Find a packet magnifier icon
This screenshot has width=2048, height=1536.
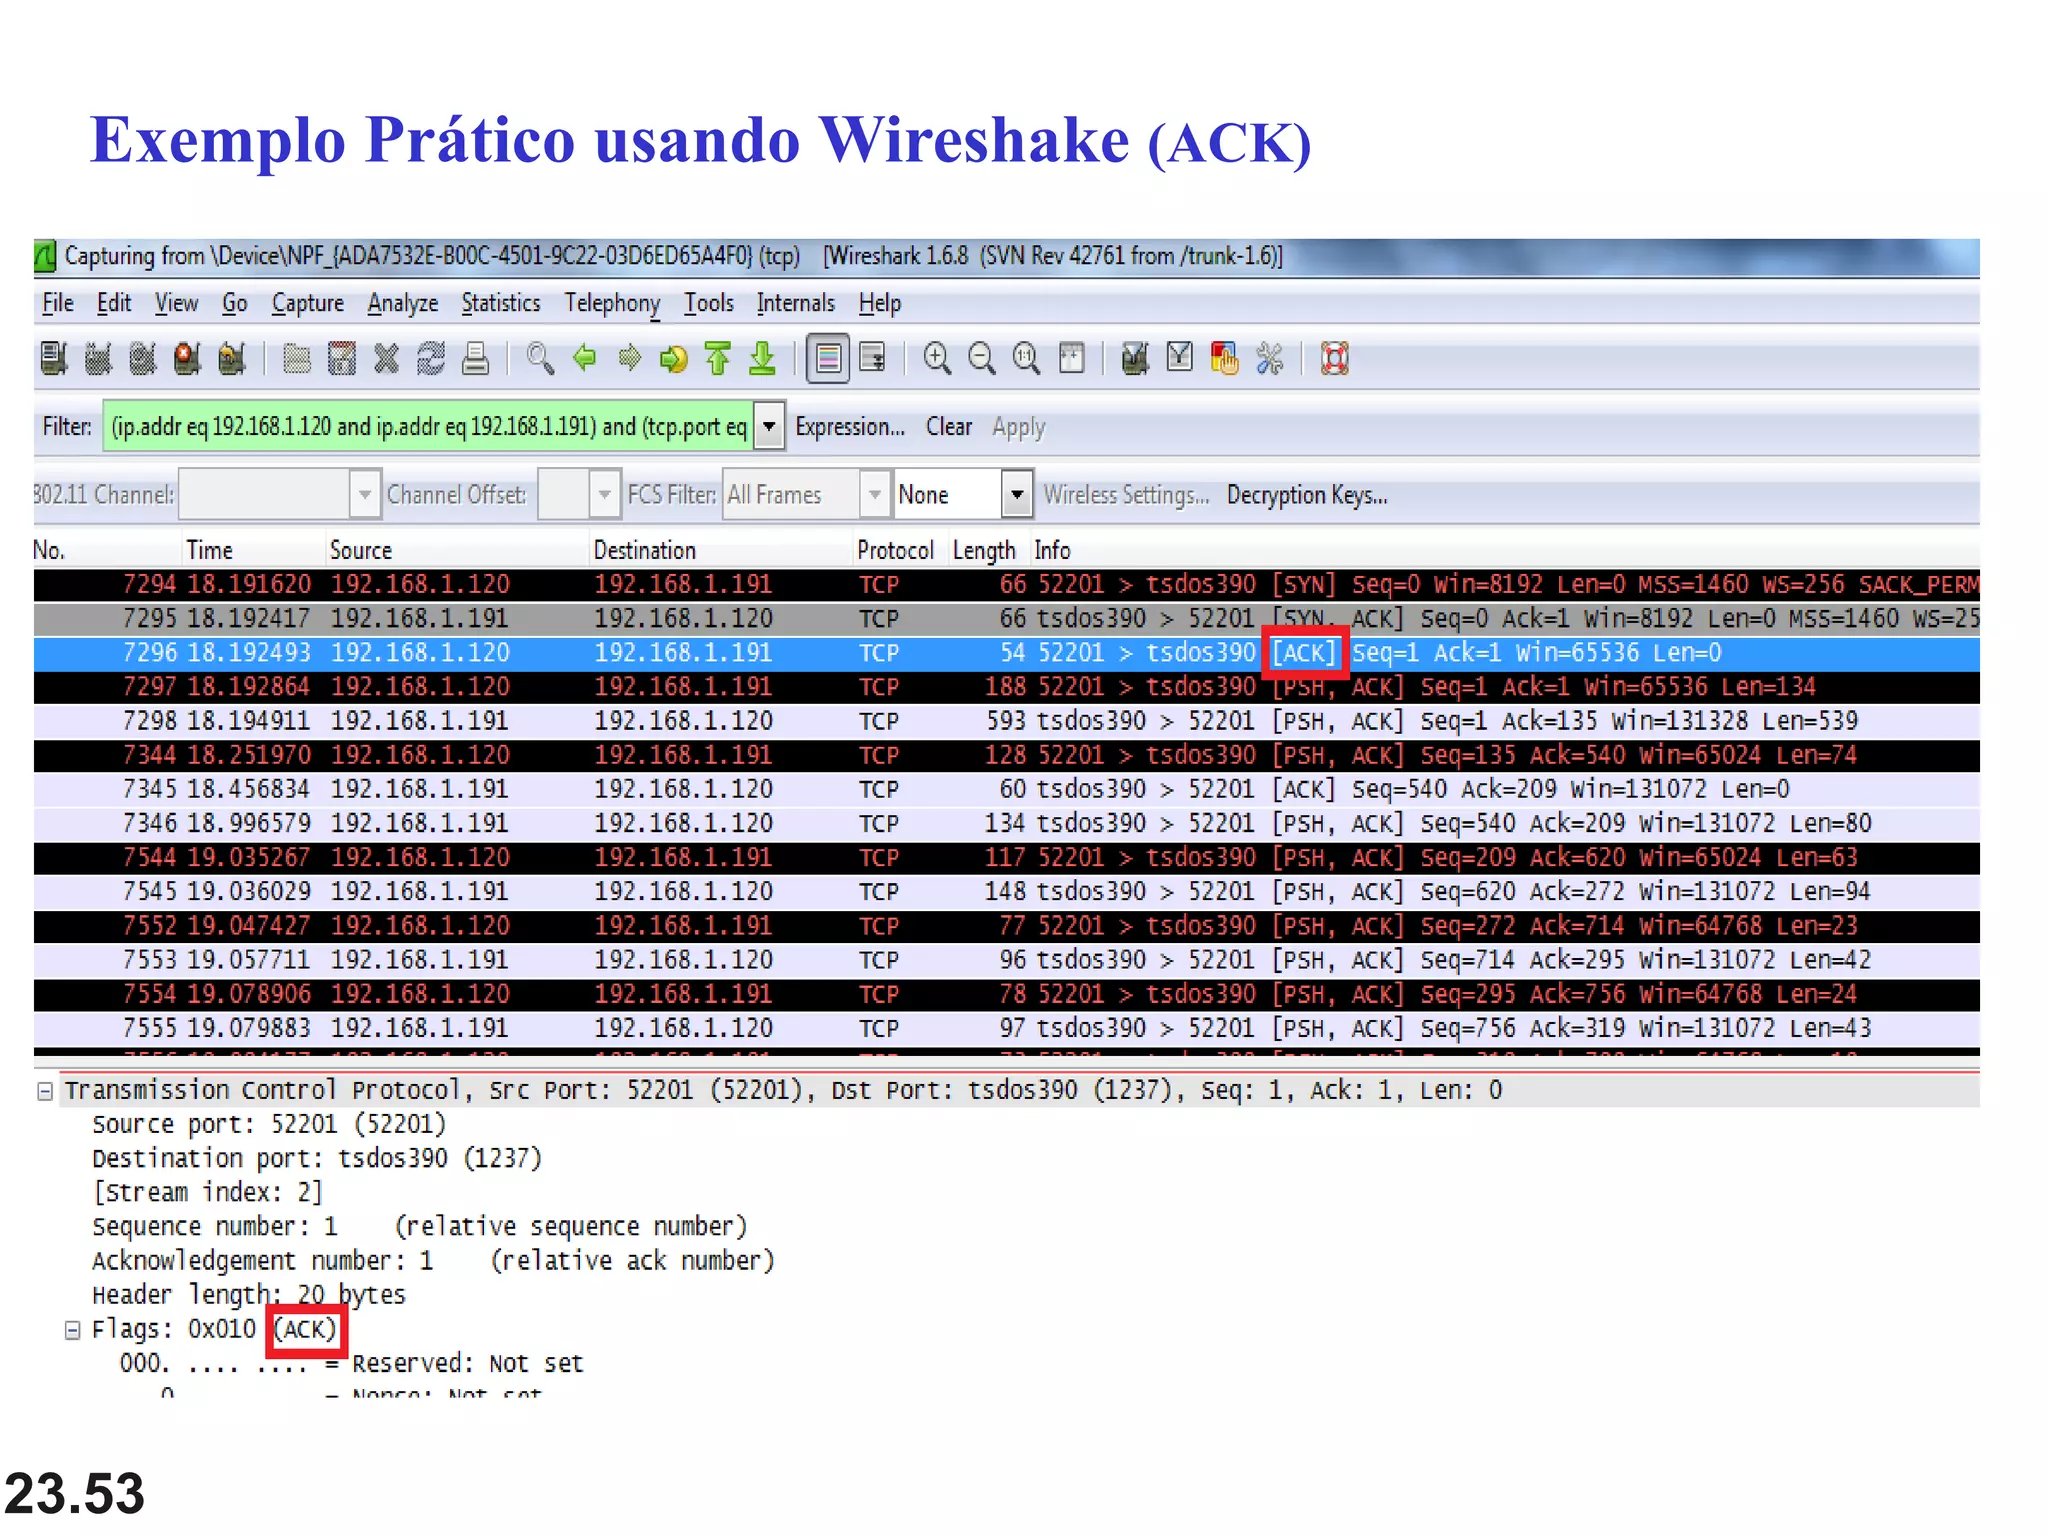[x=540, y=358]
